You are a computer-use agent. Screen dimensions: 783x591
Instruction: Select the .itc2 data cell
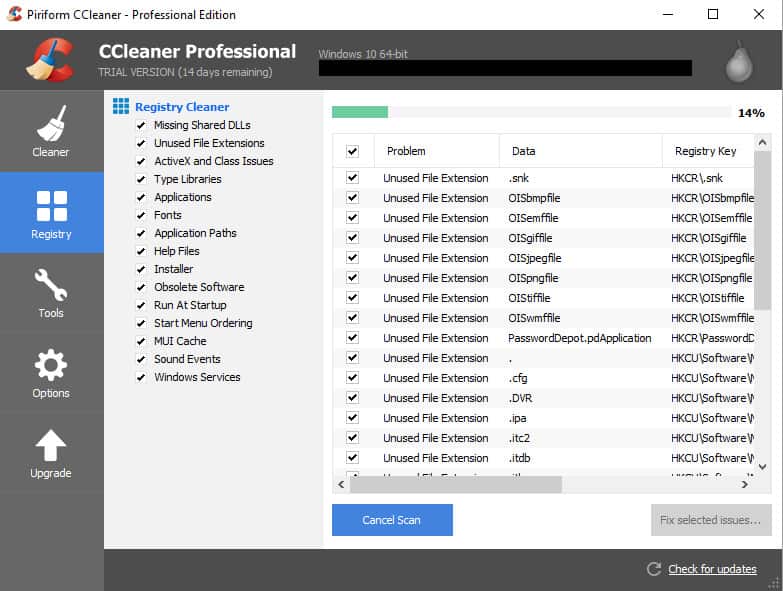coord(519,438)
